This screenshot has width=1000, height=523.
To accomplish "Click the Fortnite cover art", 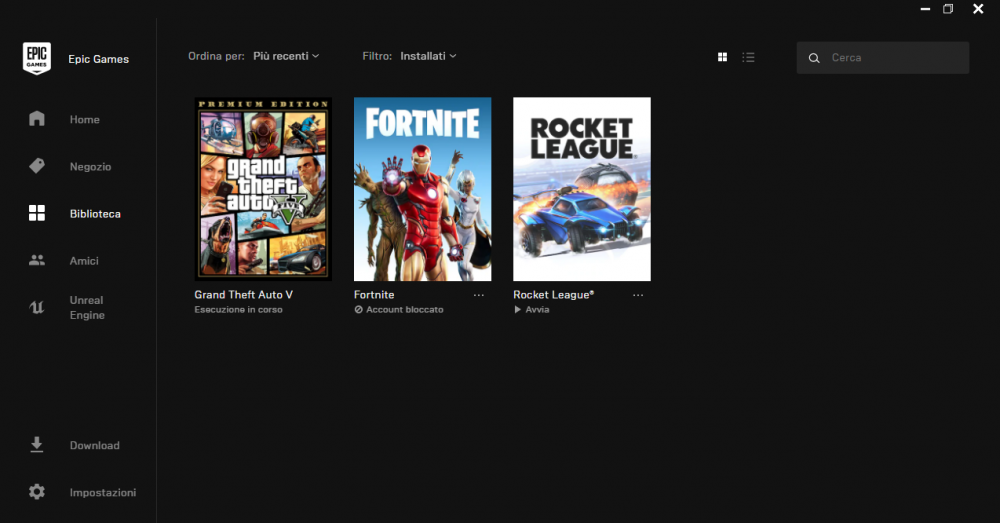I will point(423,189).
